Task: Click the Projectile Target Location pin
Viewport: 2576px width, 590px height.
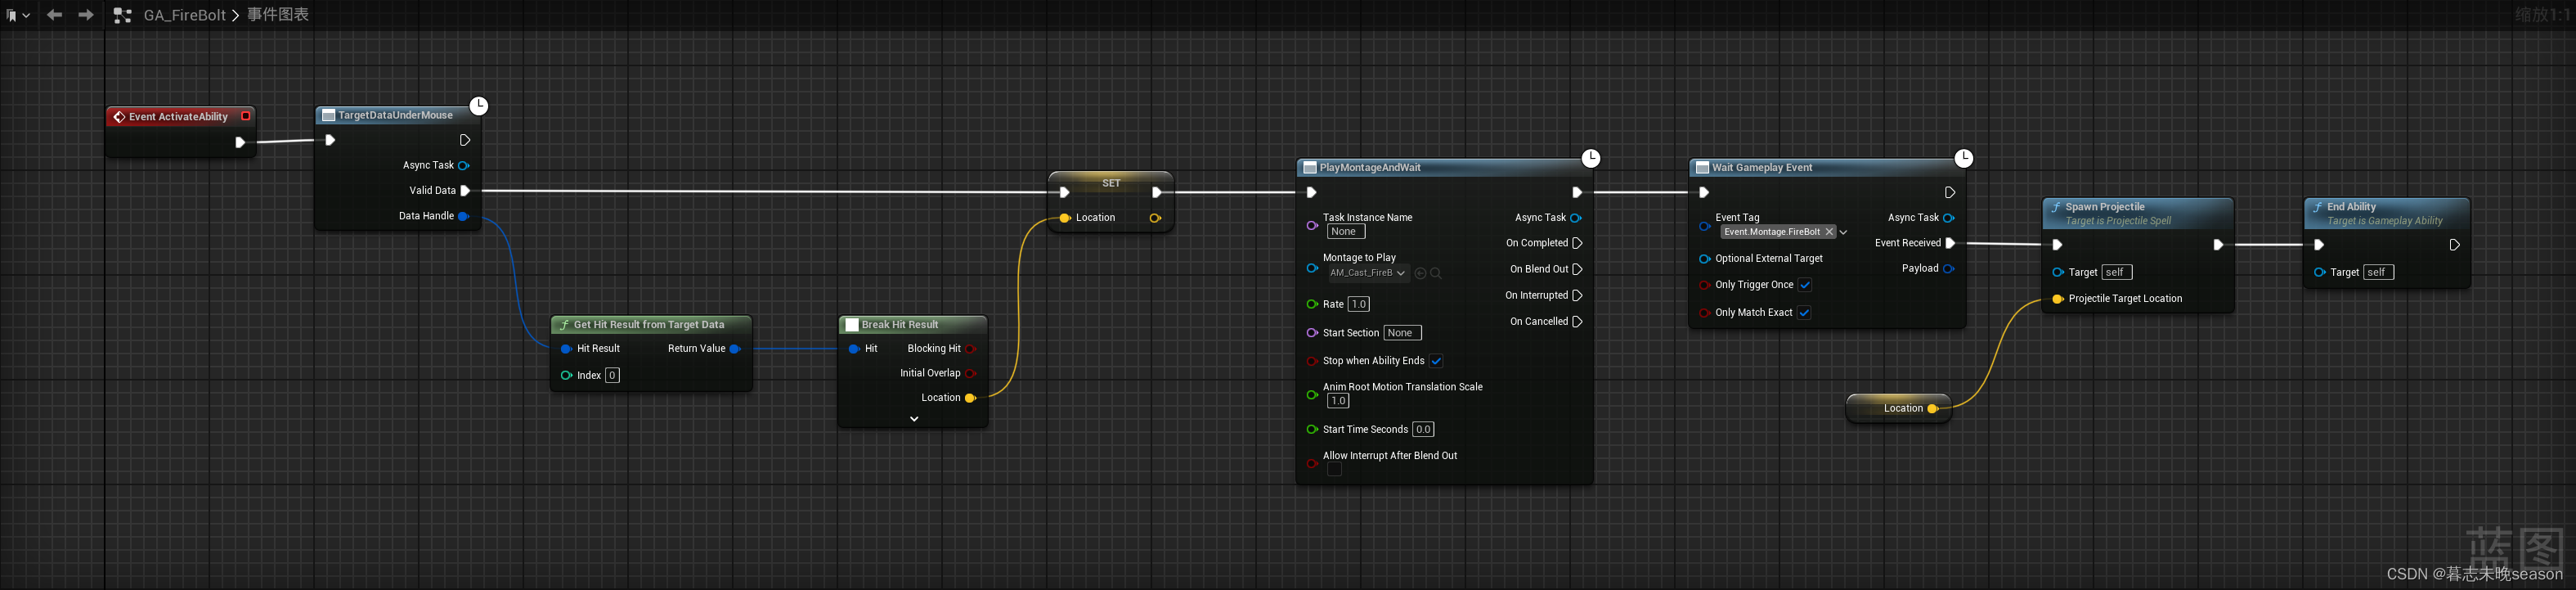Action: [x=2058, y=299]
